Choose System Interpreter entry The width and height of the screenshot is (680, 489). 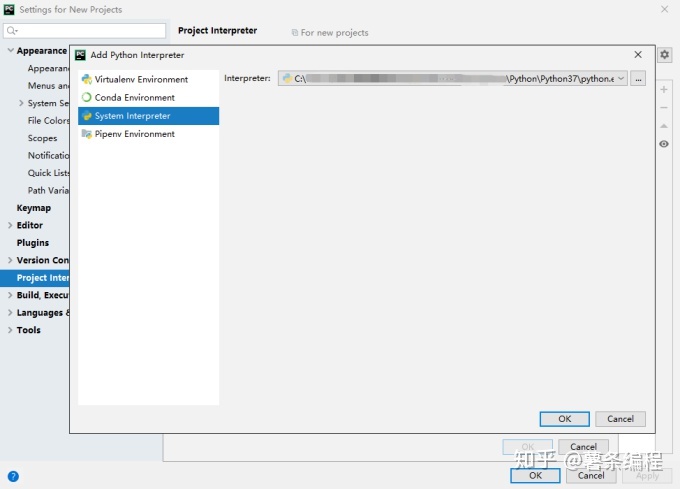pyautogui.click(x=148, y=116)
